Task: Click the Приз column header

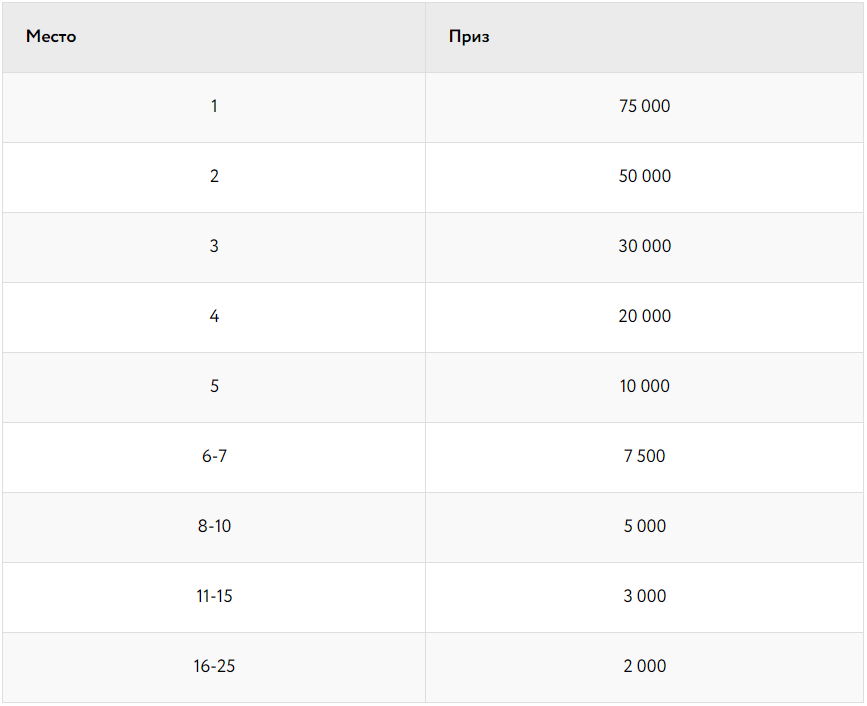Action: (x=469, y=37)
